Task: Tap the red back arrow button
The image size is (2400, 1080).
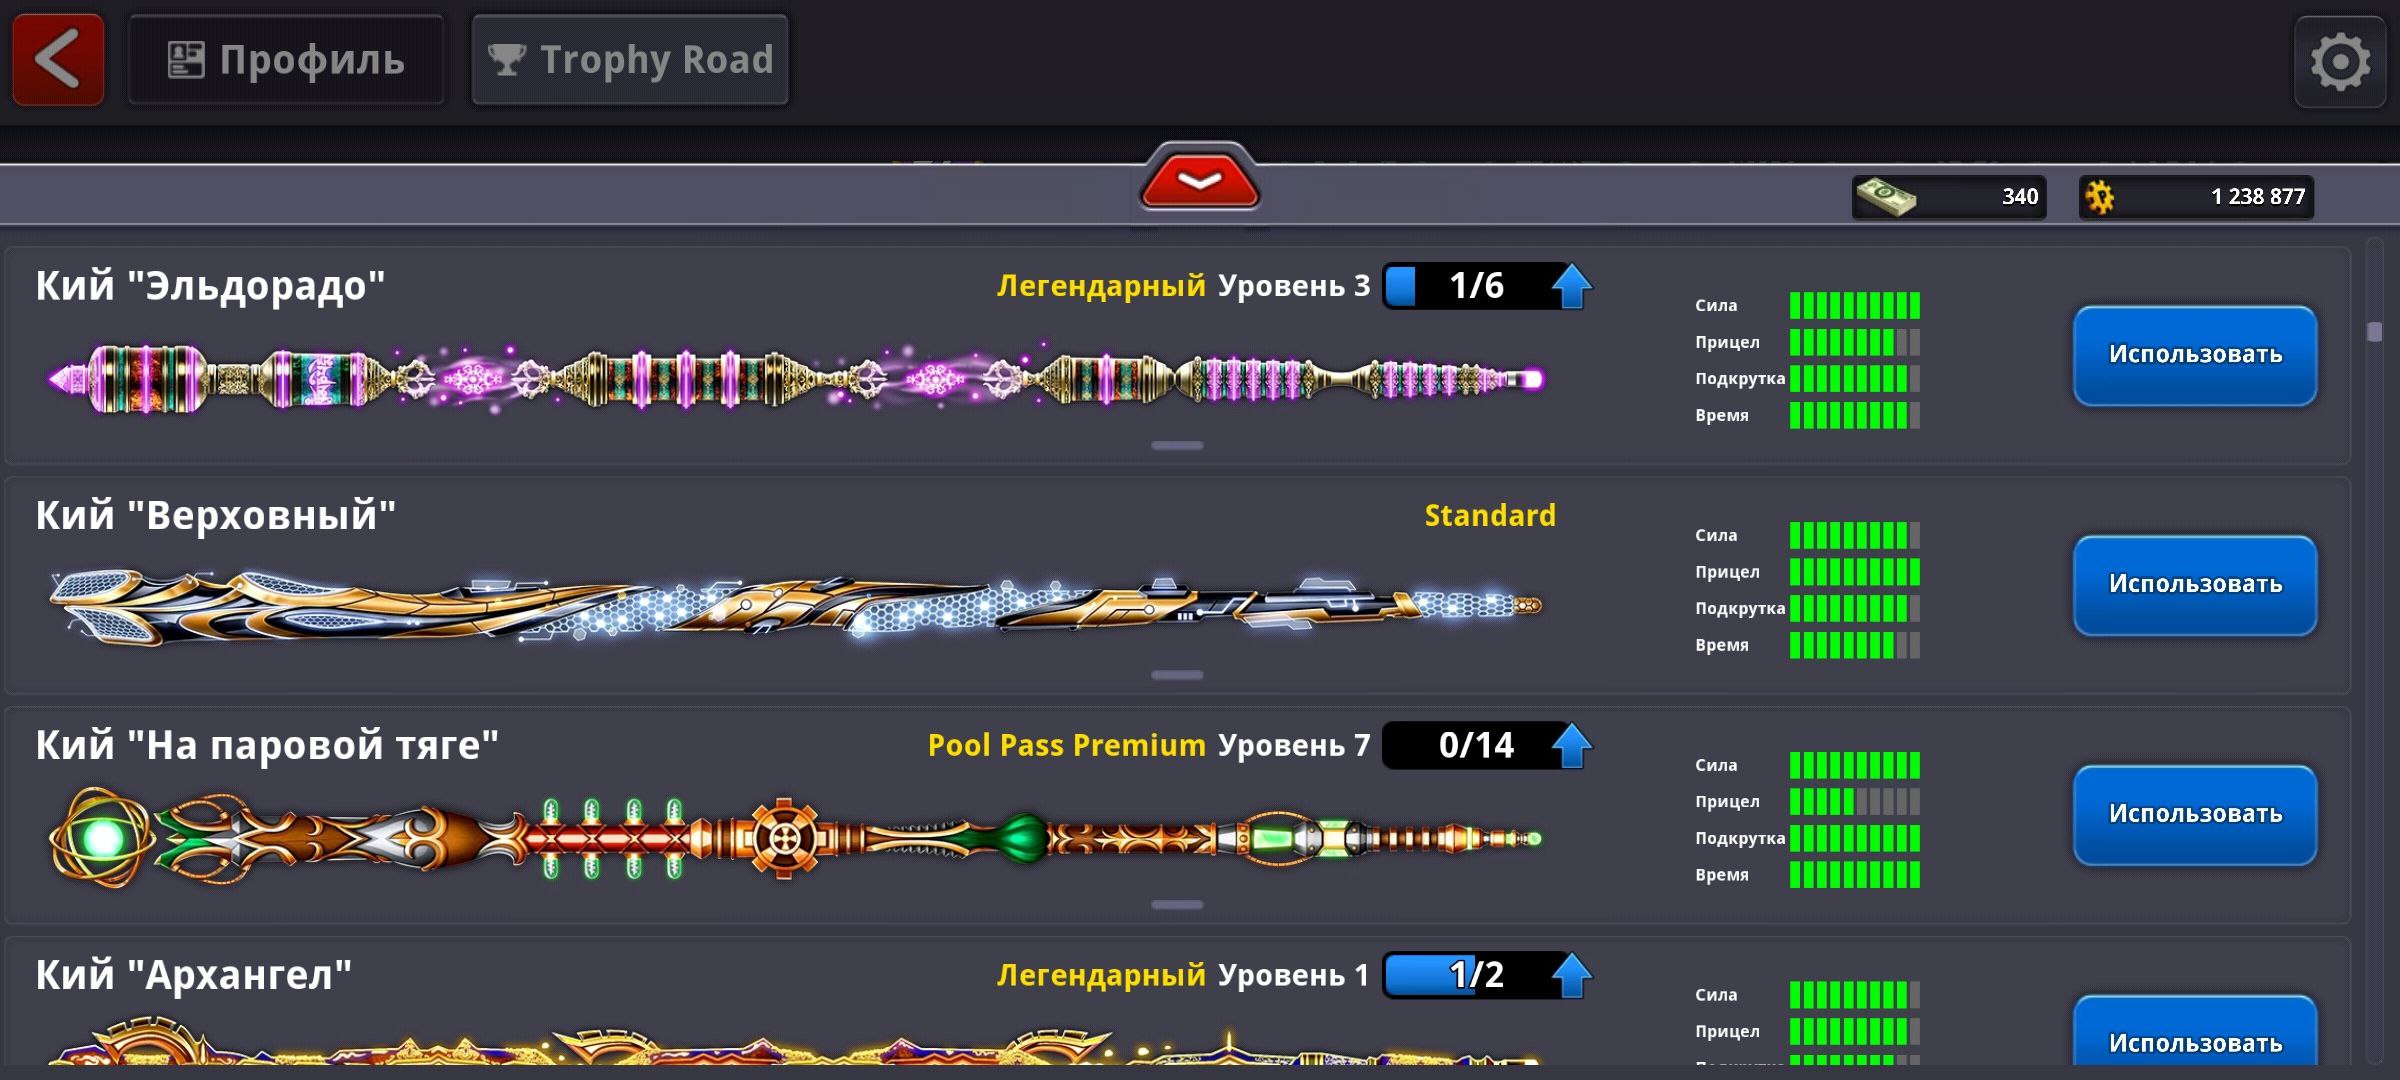Action: click(58, 60)
